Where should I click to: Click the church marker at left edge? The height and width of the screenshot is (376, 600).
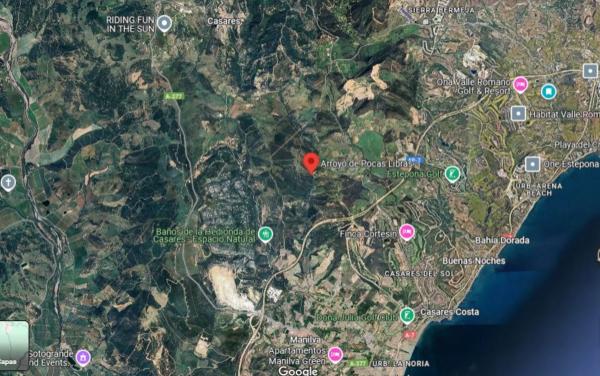8,183
